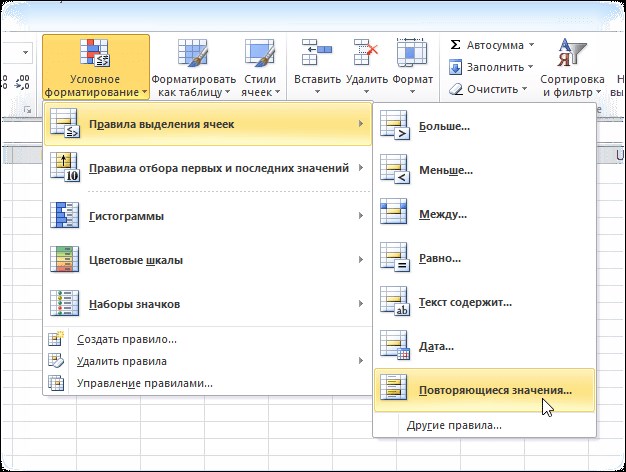Expand arrow beside Гистограммы

361,216
